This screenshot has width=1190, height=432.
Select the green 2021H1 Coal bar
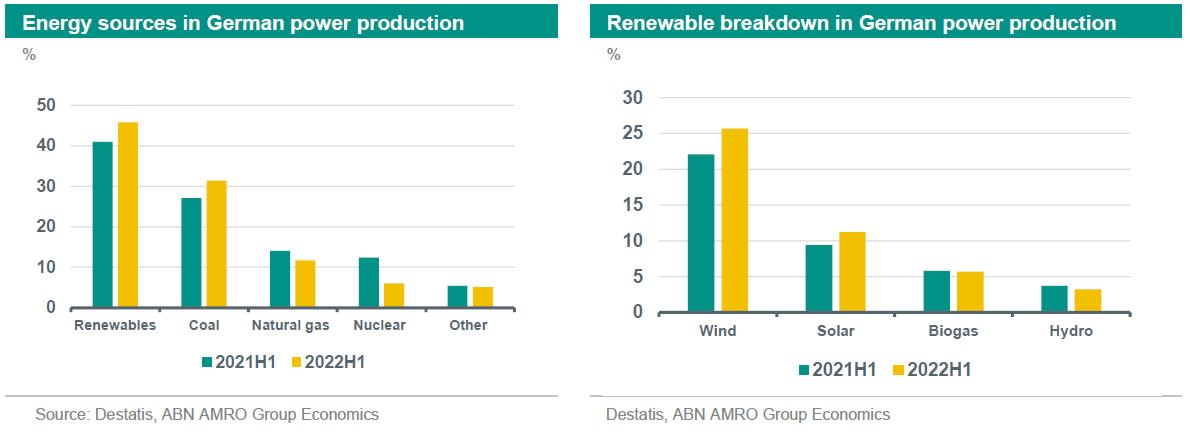tap(191, 253)
